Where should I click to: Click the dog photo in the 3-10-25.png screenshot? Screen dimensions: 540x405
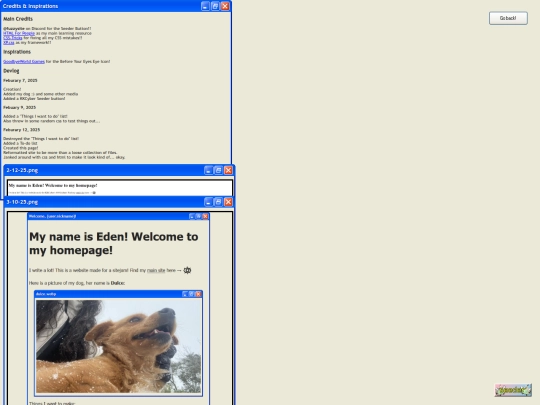(118, 346)
